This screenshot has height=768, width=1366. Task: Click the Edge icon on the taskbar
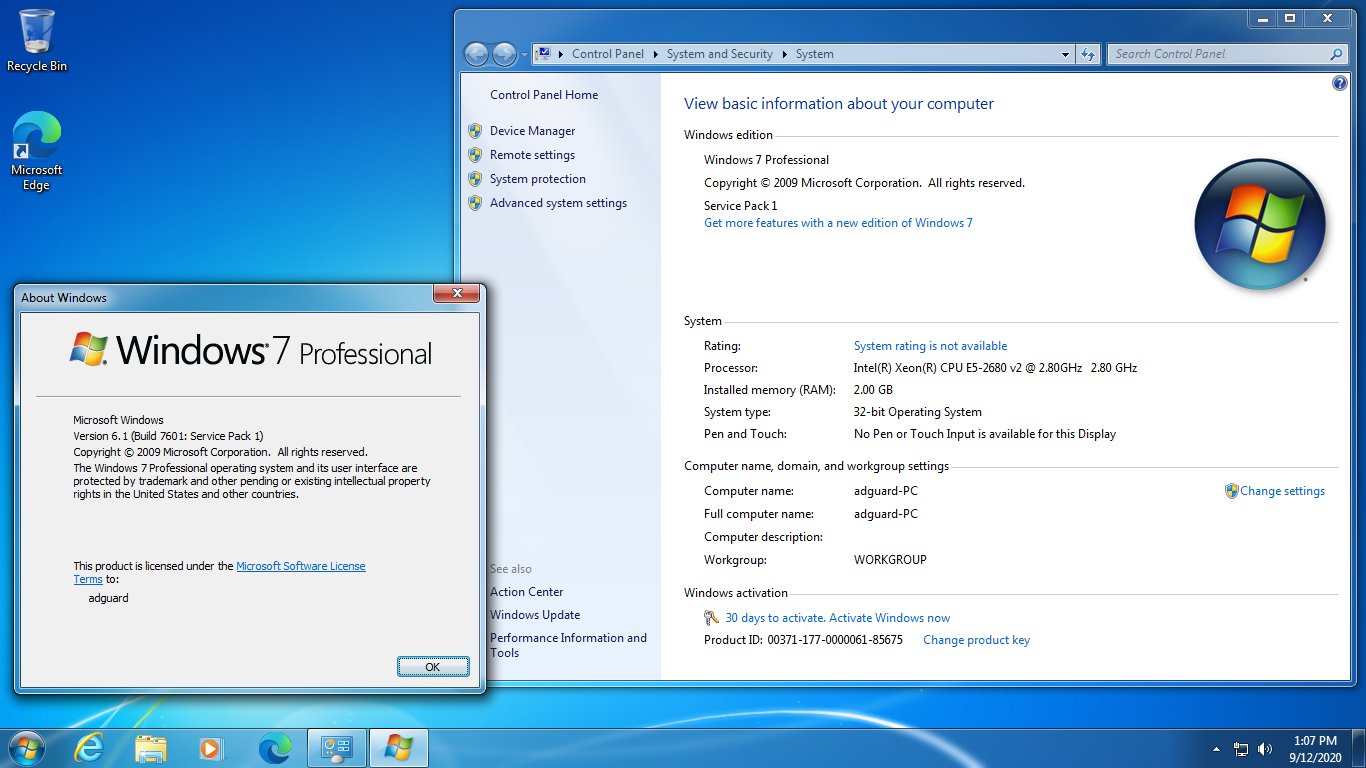[274, 747]
